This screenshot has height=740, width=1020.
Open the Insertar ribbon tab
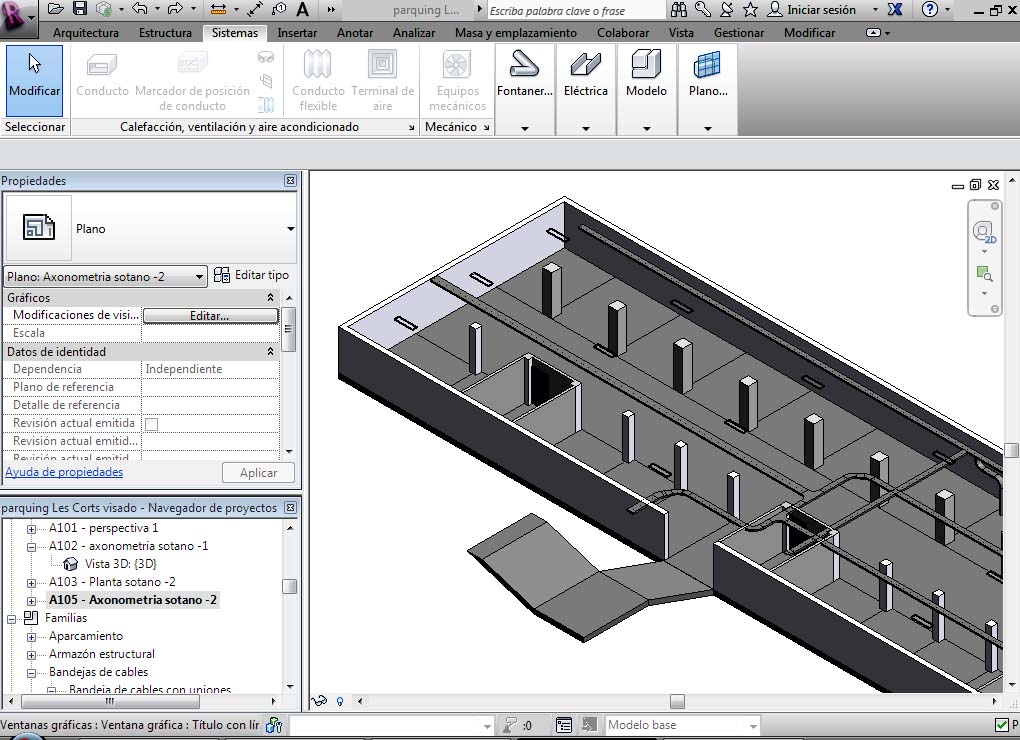pos(297,33)
